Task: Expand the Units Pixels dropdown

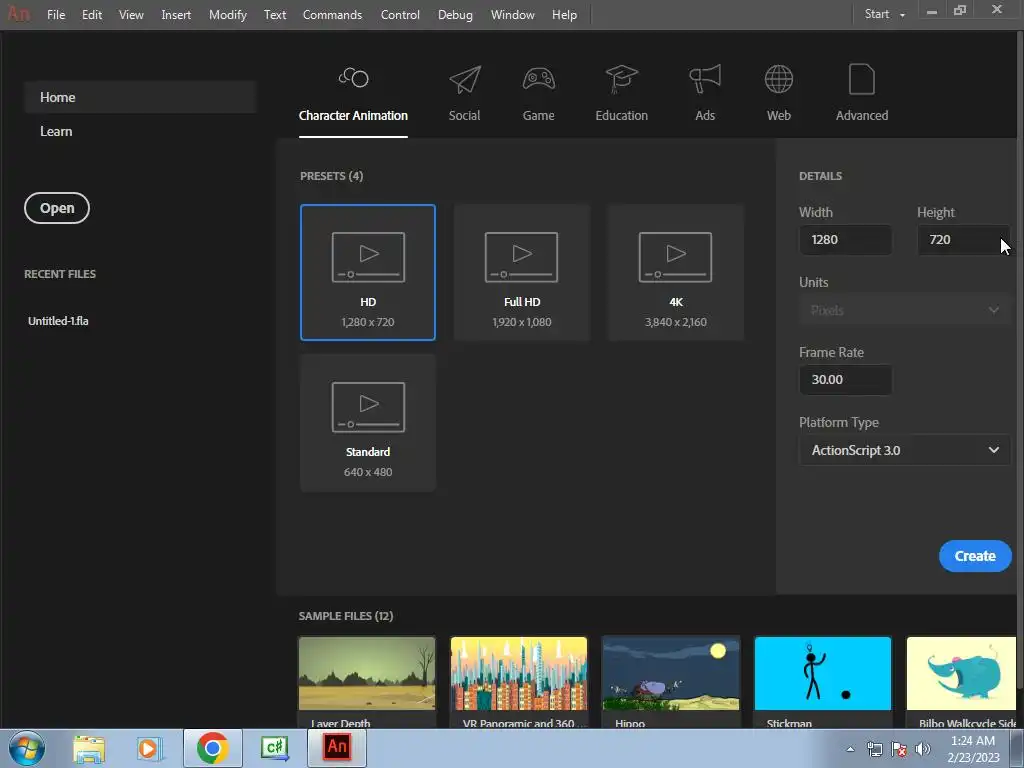Action: tap(904, 310)
